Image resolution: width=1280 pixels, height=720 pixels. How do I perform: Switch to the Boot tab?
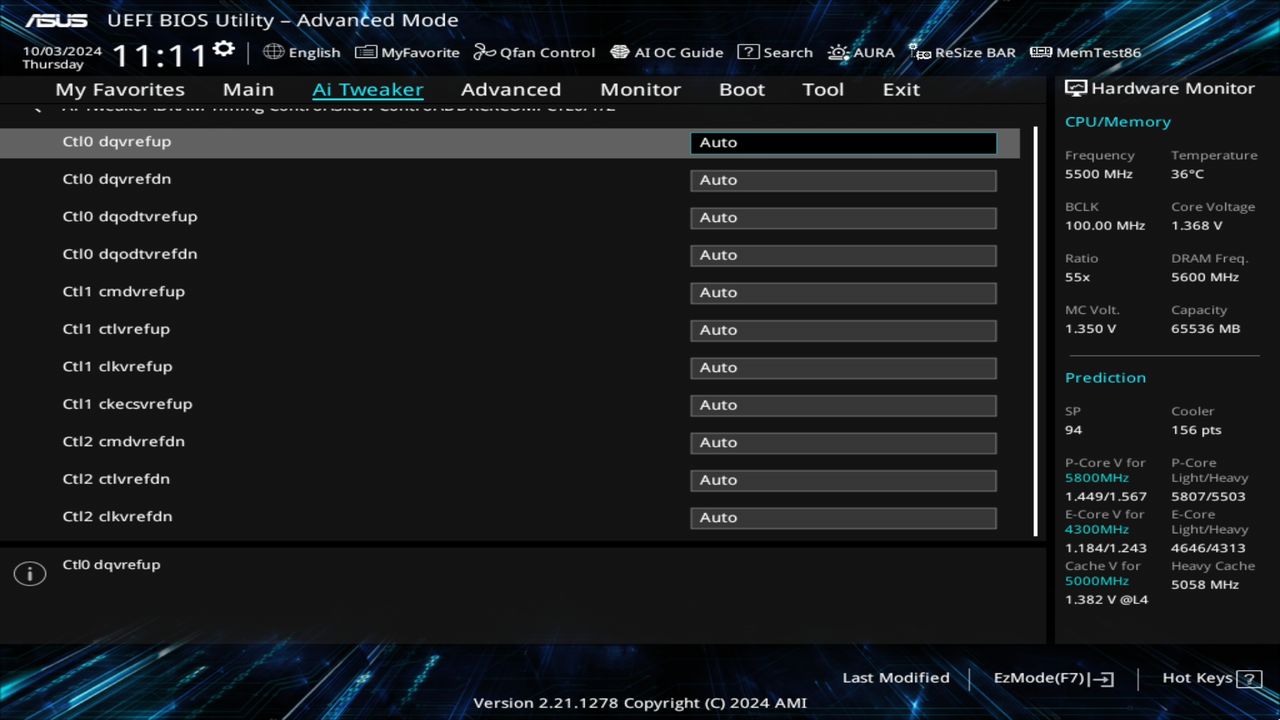click(741, 89)
